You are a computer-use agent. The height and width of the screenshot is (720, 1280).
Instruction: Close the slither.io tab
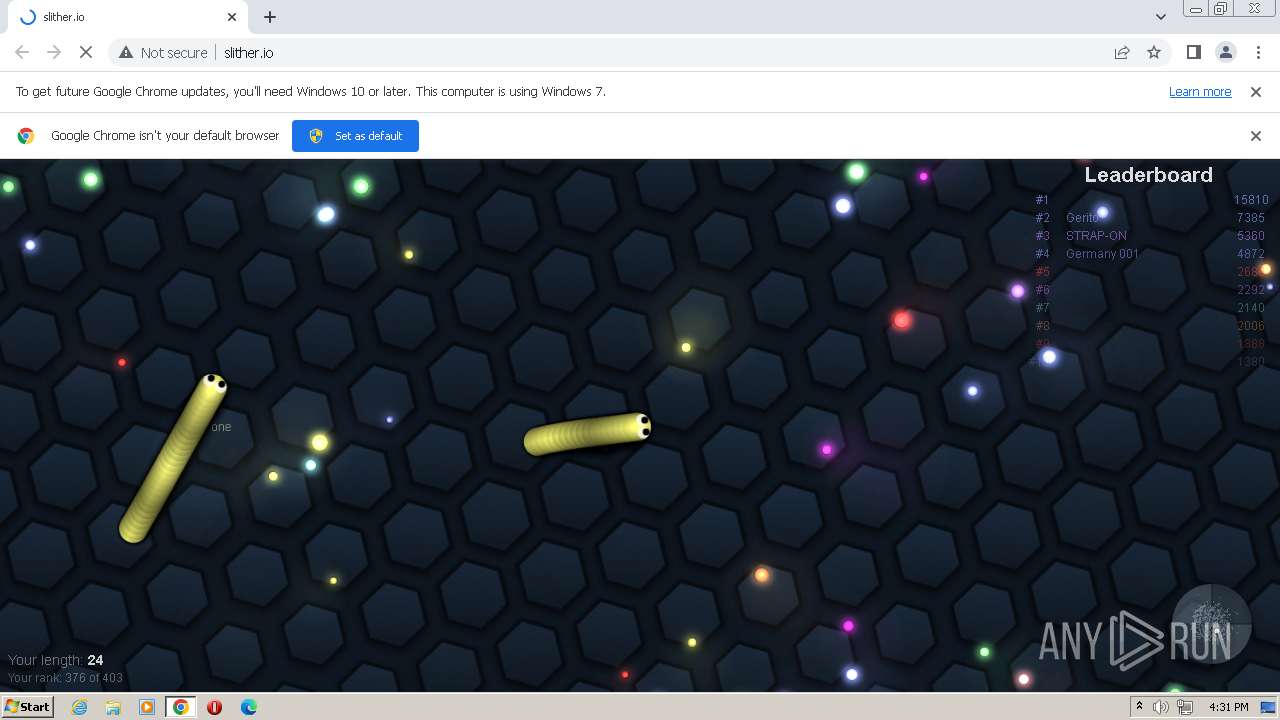click(232, 17)
